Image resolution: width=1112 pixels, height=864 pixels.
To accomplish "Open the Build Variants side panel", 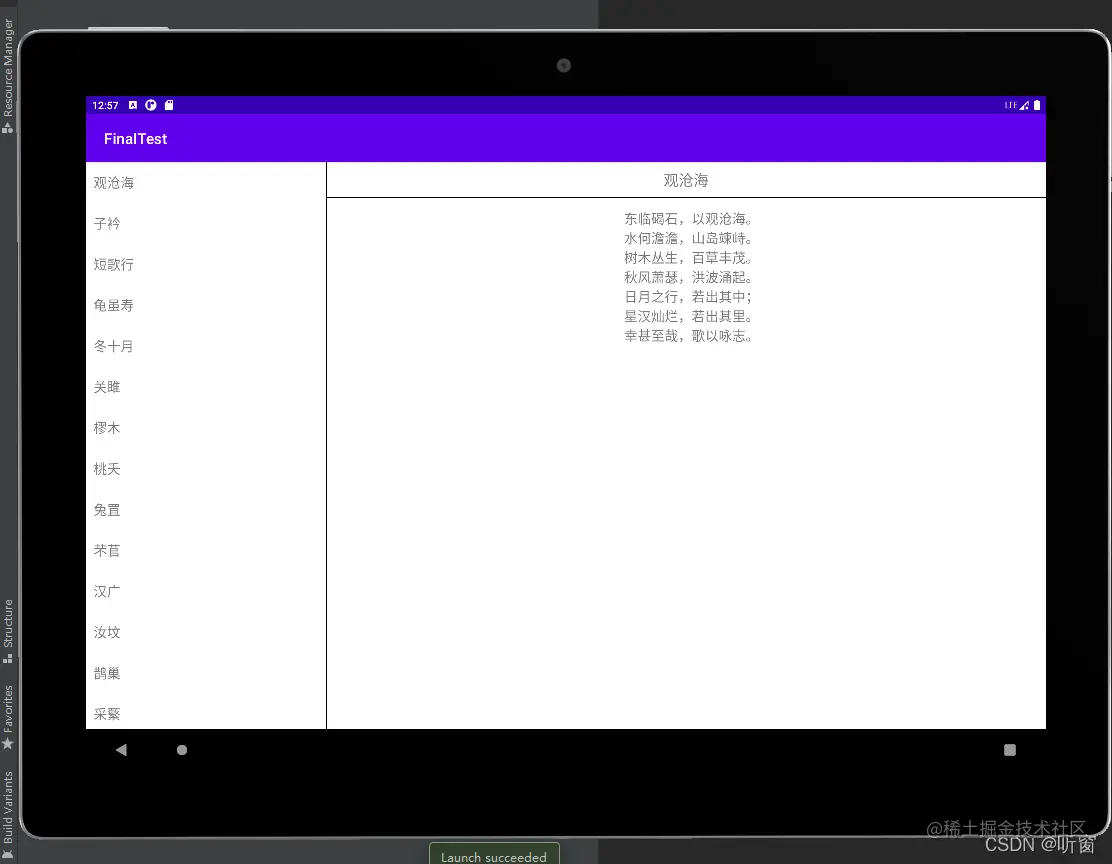I will point(8,816).
